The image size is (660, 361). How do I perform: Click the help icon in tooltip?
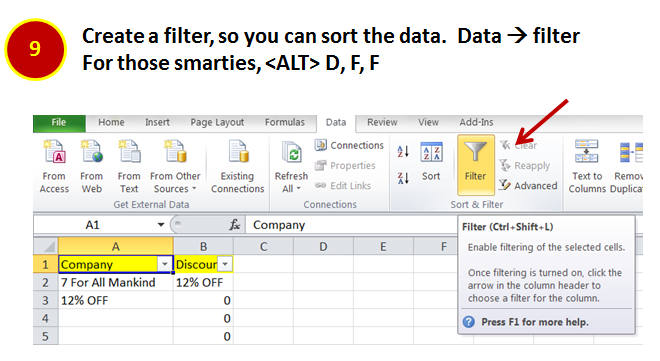(469, 322)
